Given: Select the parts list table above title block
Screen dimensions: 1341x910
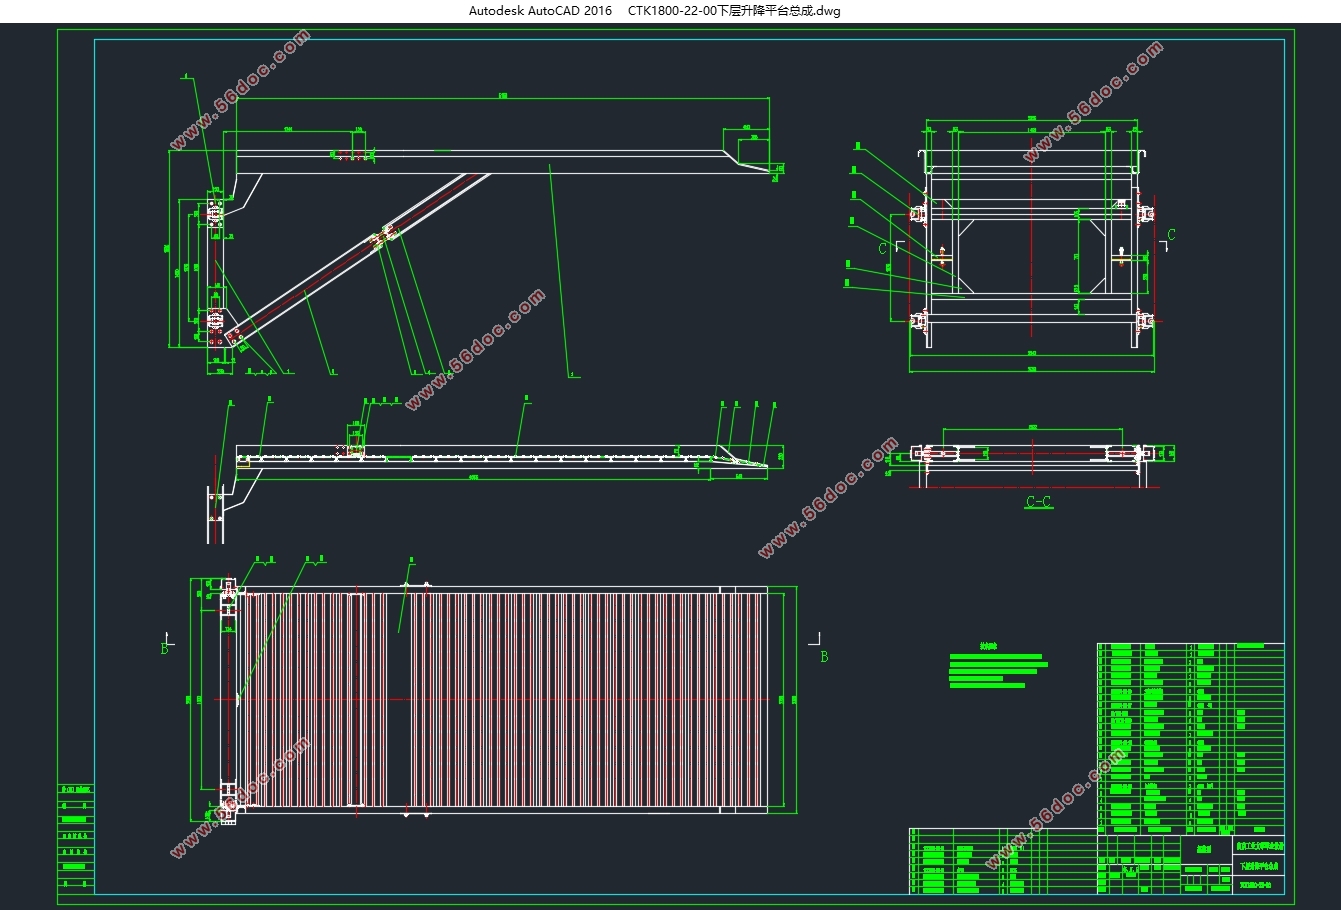Looking at the screenshot, I should pyautogui.click(x=1190, y=739).
